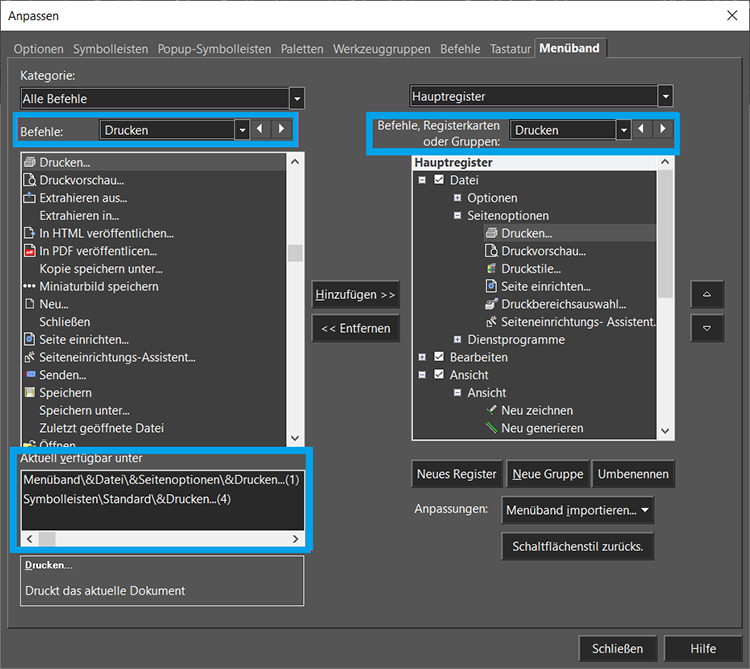Uncheck the Ansicht register checkbox

(439, 374)
